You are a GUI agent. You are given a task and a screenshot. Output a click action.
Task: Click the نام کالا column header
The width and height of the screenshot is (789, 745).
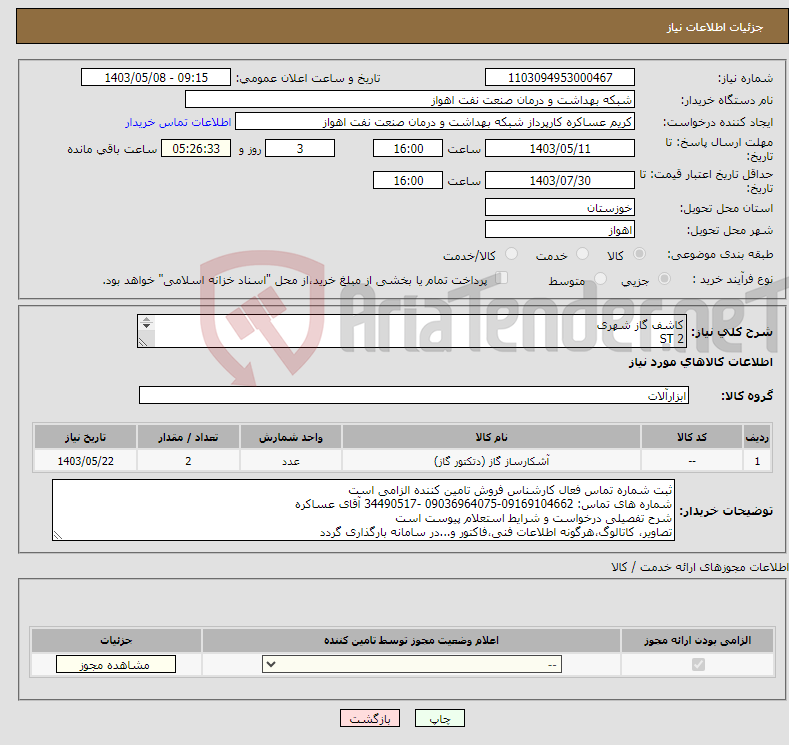491,437
